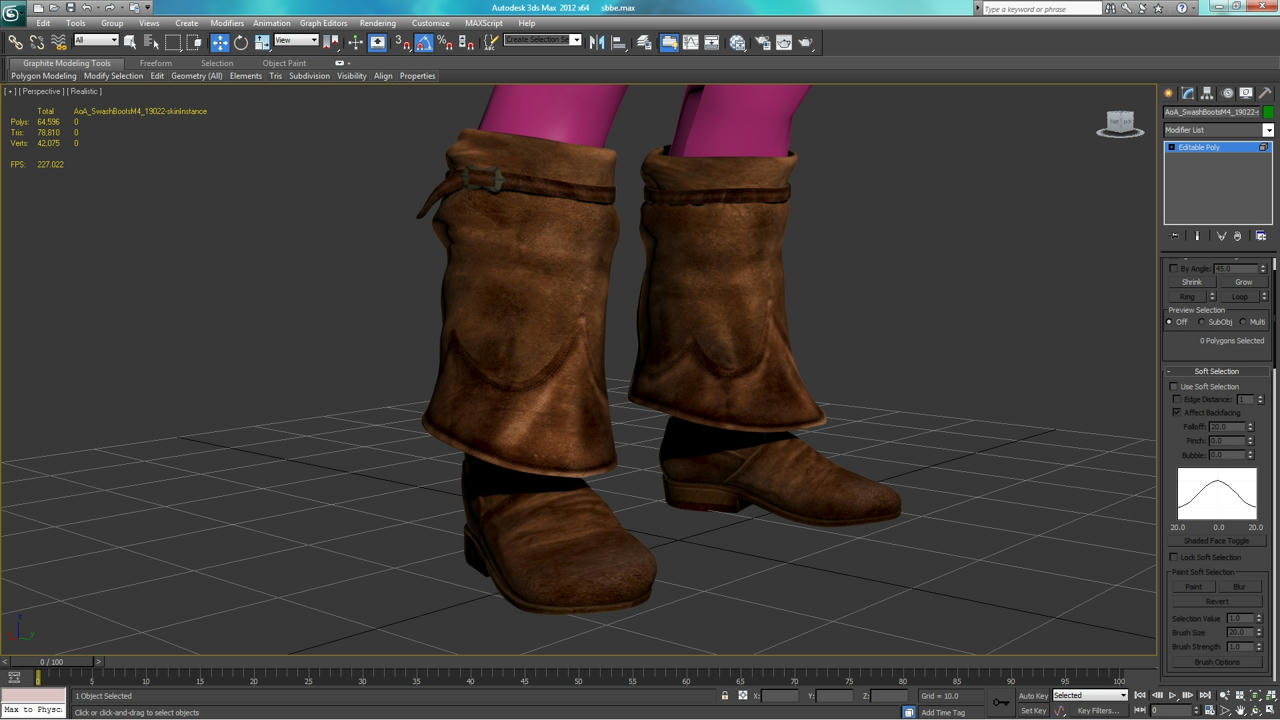Toggle Percent Snap icon
Viewport: 1280px width, 720px height.
tap(445, 42)
